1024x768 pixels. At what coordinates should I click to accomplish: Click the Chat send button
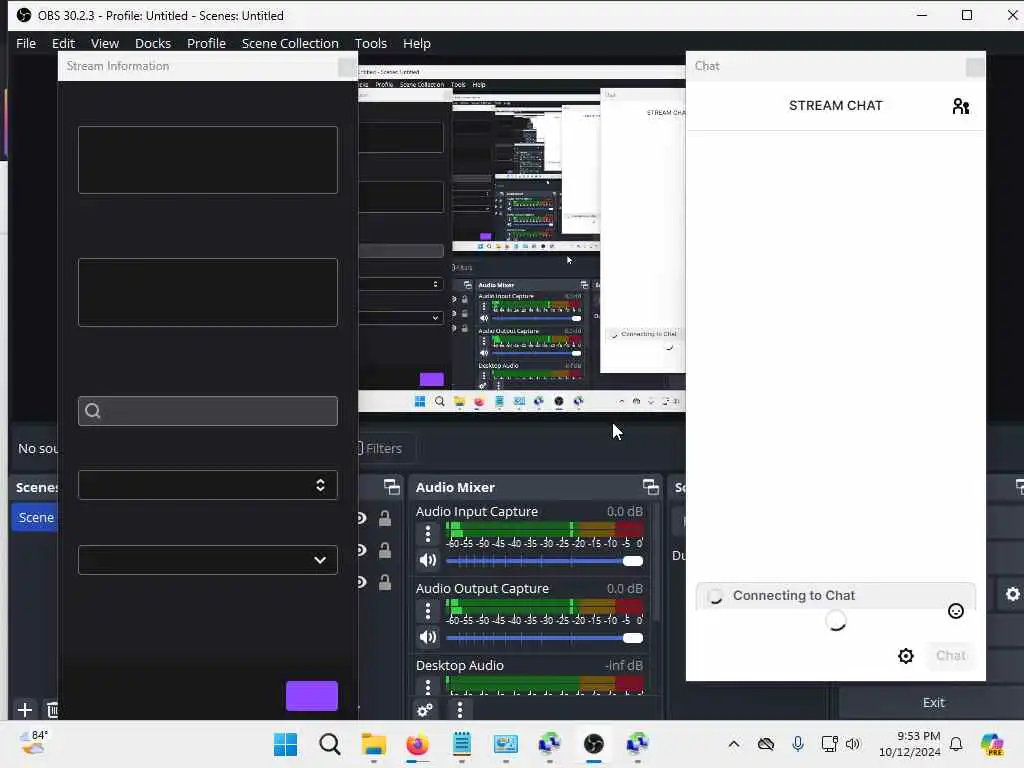pyautogui.click(x=950, y=656)
